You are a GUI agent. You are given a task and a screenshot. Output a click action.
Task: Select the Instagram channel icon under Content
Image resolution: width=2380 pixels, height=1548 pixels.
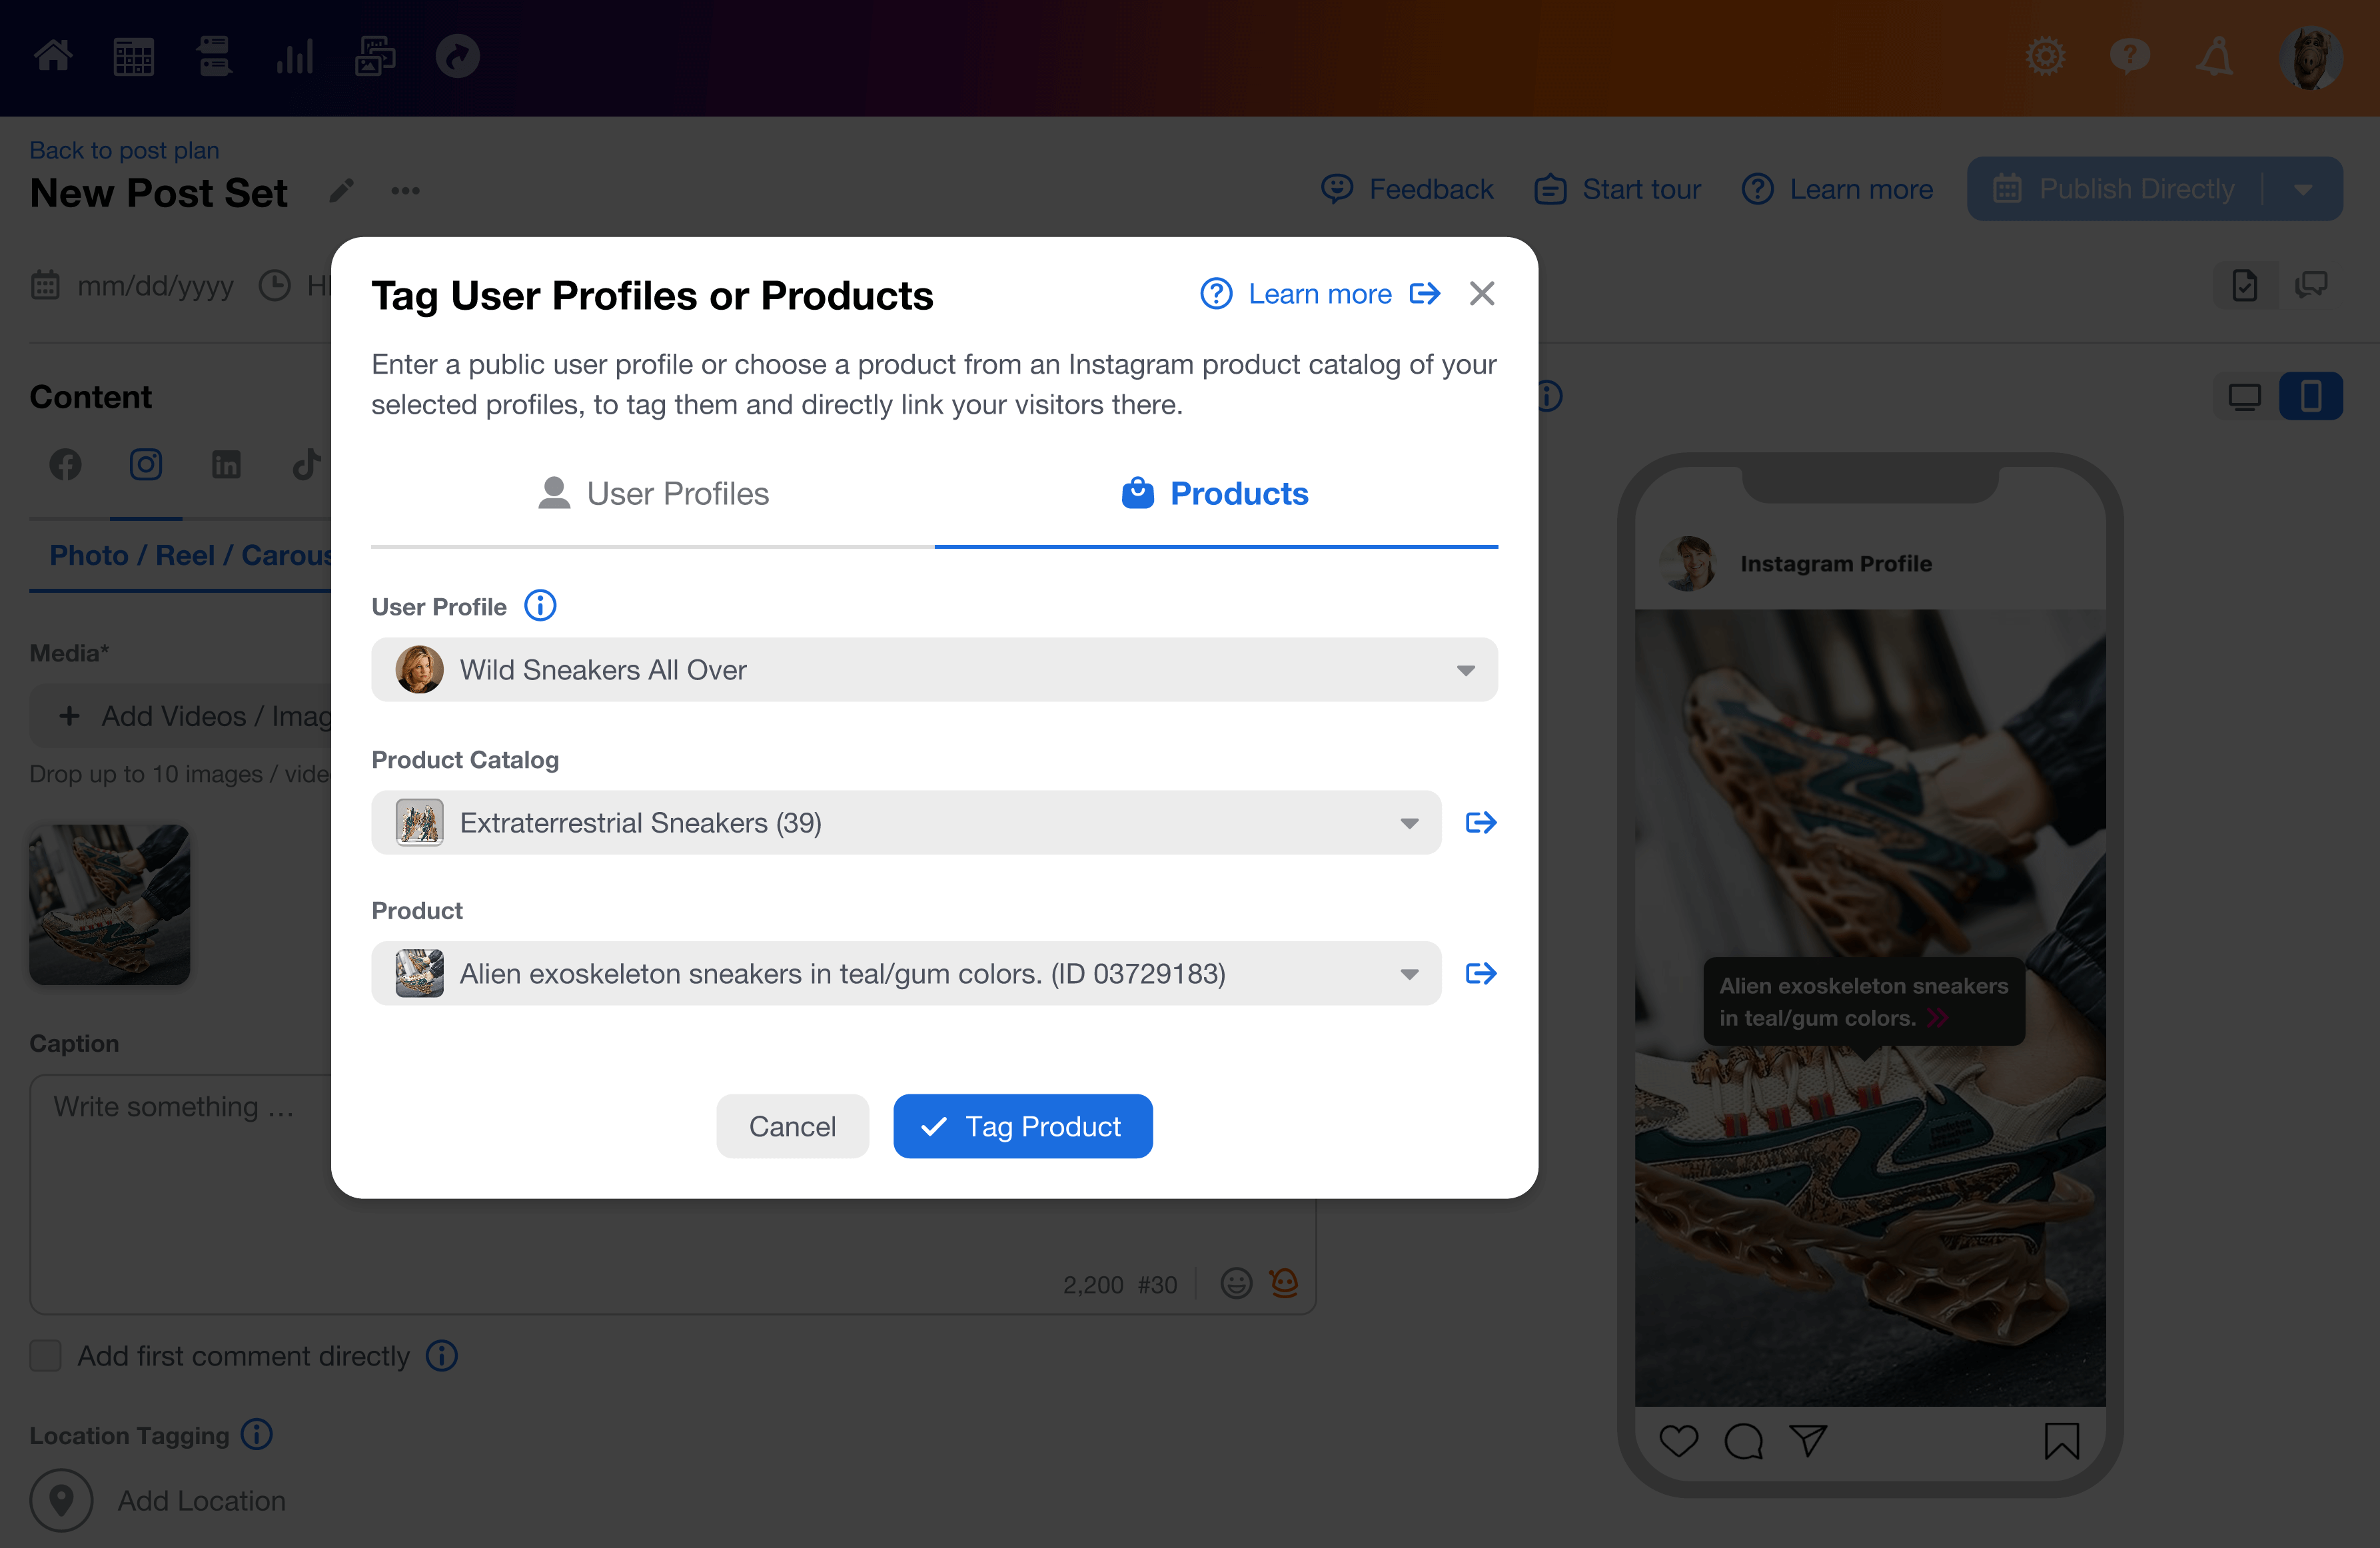pos(146,464)
